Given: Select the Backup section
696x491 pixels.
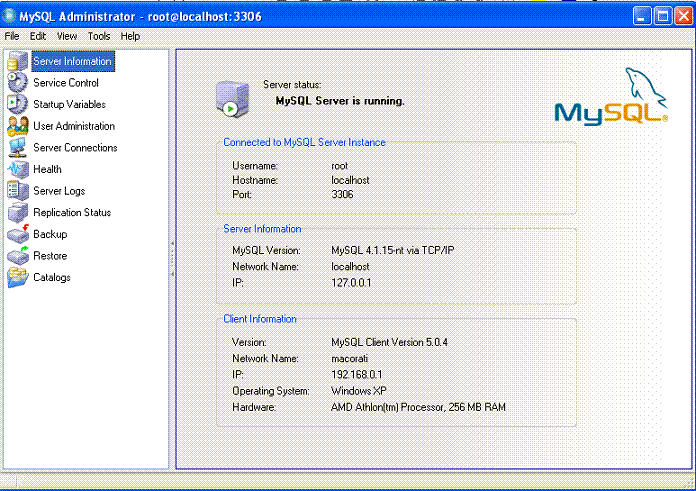Looking at the screenshot, I should point(50,234).
